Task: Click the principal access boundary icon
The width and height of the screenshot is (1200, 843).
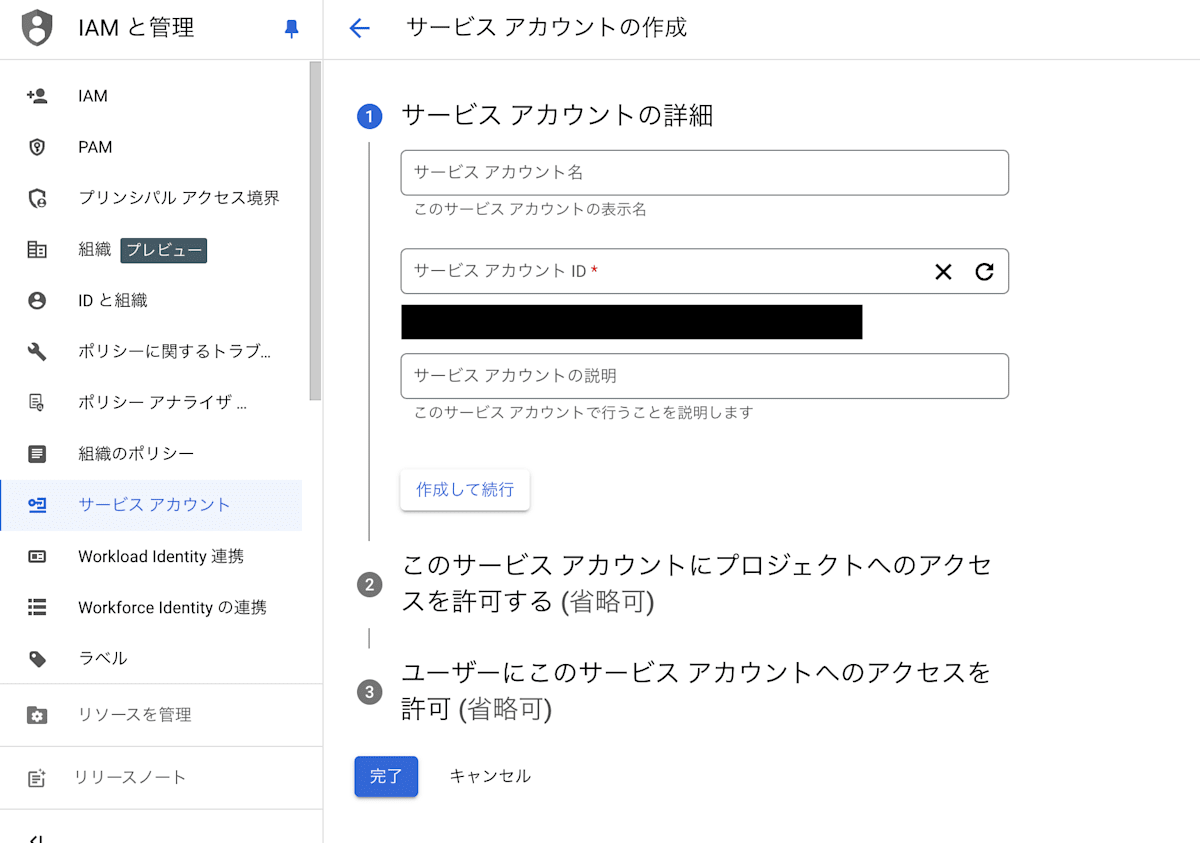Action: tap(37, 198)
